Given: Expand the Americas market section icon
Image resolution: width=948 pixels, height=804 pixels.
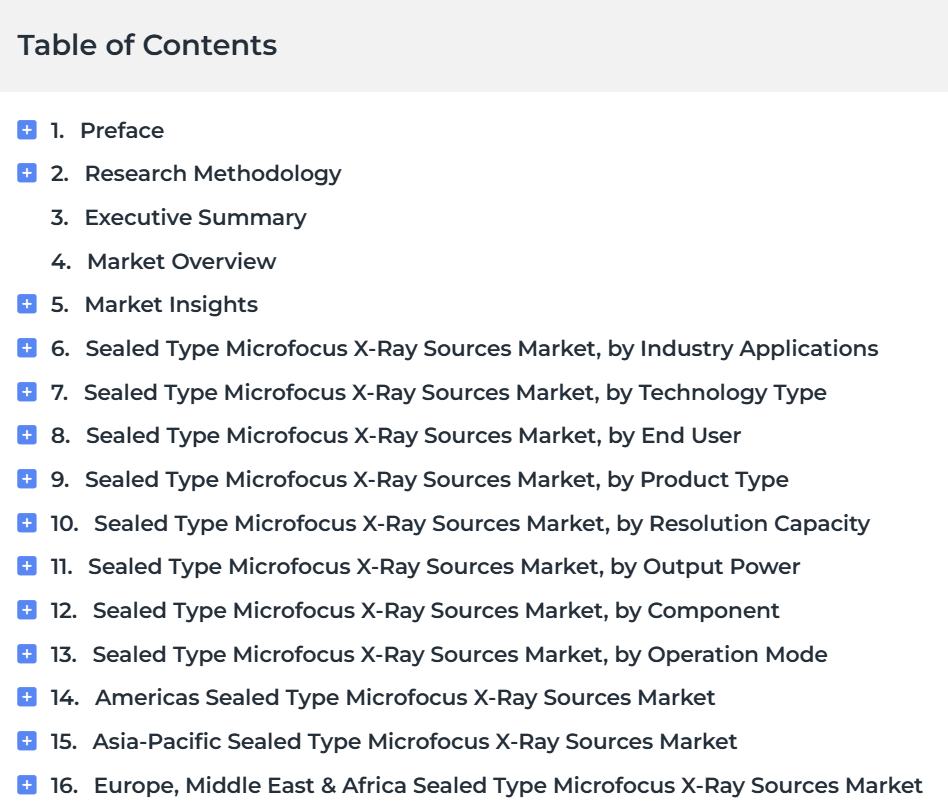Looking at the screenshot, I should coord(27,697).
